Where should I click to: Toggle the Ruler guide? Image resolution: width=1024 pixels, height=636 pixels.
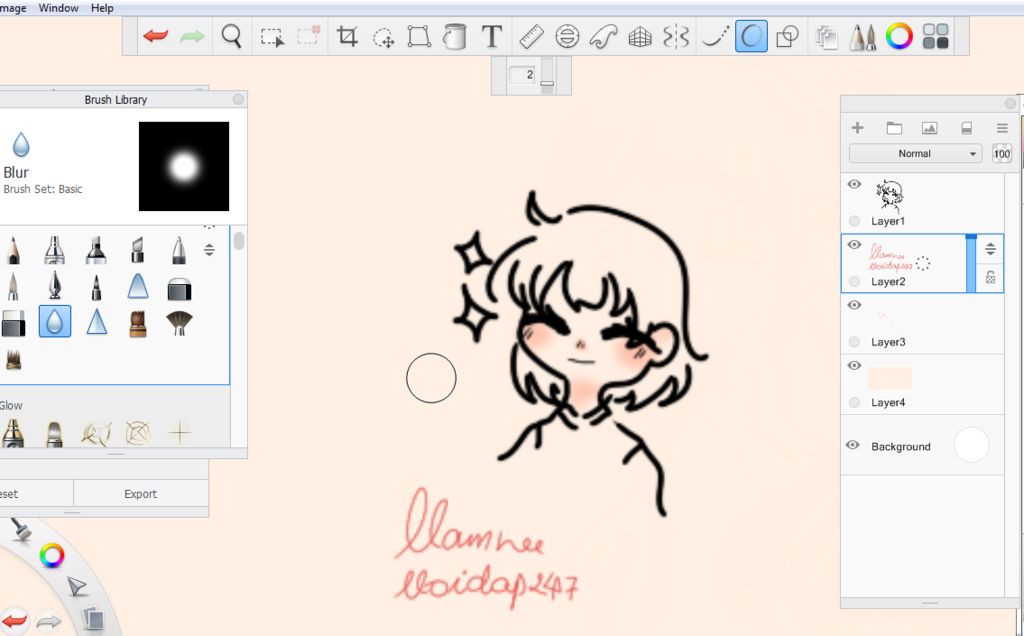(532, 37)
